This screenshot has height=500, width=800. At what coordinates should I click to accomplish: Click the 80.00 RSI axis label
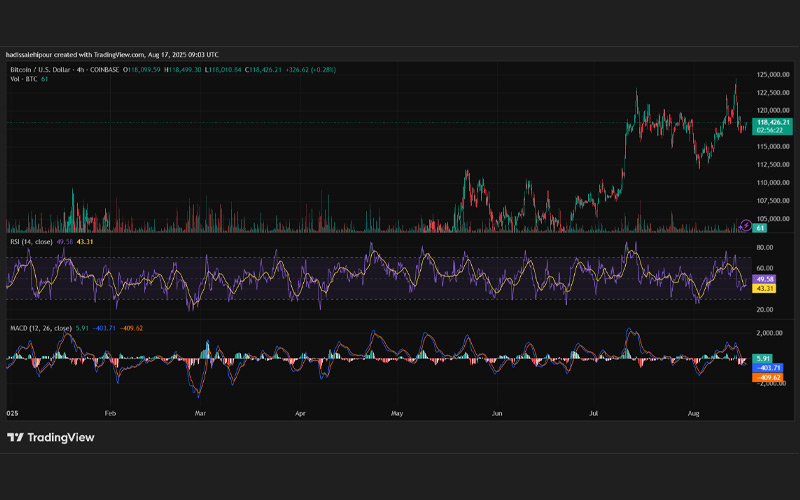765,247
